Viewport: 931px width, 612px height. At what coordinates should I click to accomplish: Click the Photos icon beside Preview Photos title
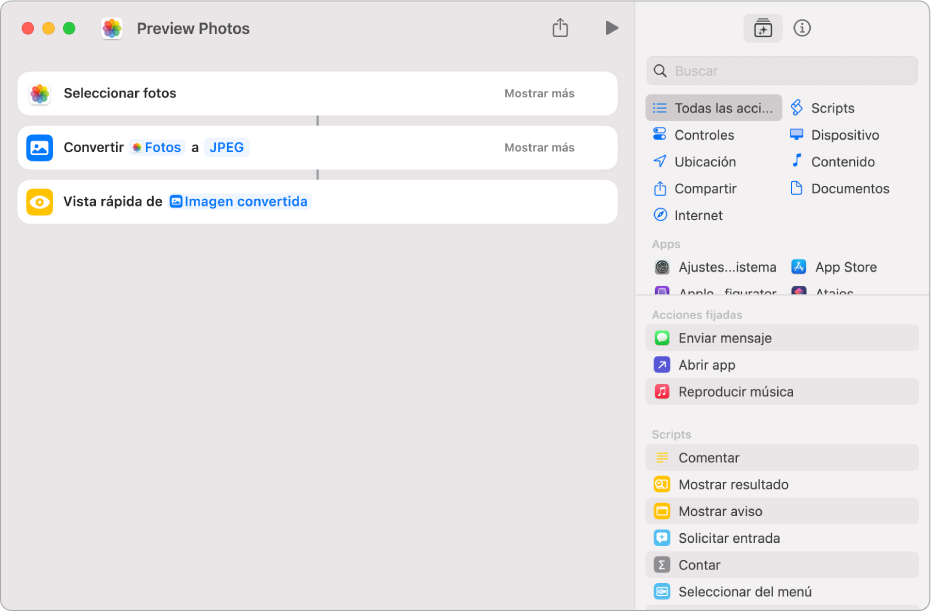(112, 28)
